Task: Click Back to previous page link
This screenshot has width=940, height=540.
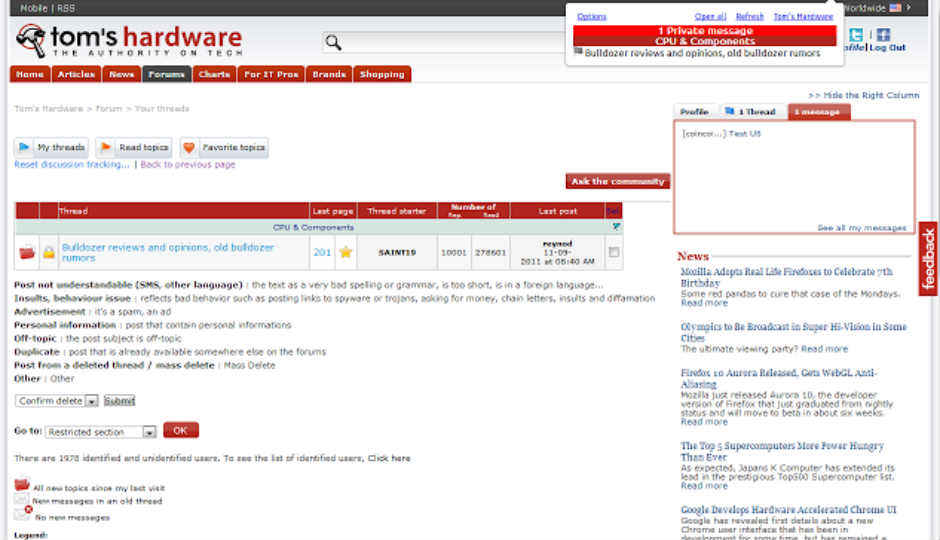Action: tap(188, 164)
